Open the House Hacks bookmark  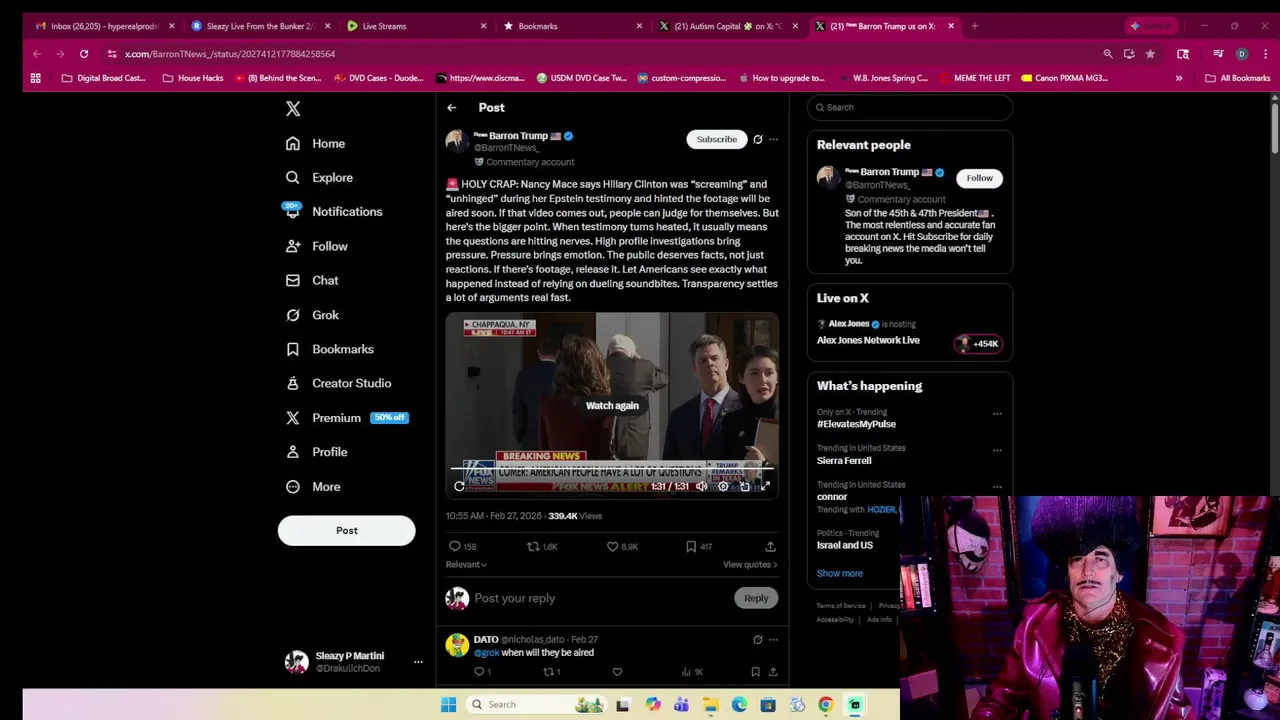click(x=193, y=78)
